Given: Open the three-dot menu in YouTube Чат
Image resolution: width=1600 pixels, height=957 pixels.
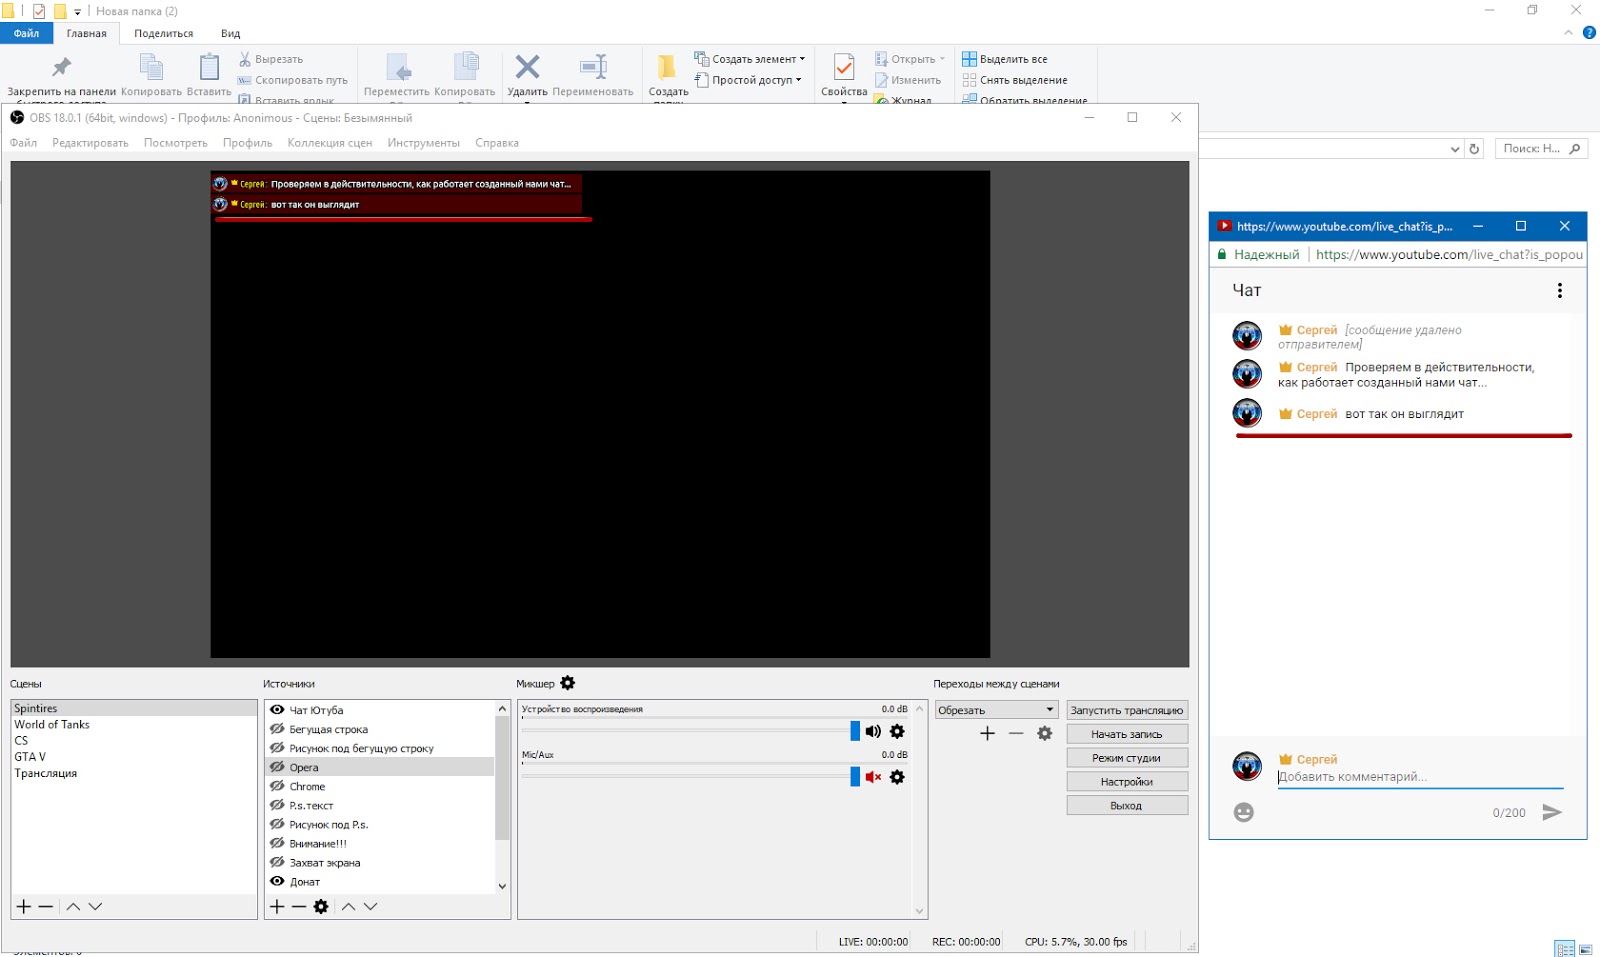Looking at the screenshot, I should coord(1559,290).
